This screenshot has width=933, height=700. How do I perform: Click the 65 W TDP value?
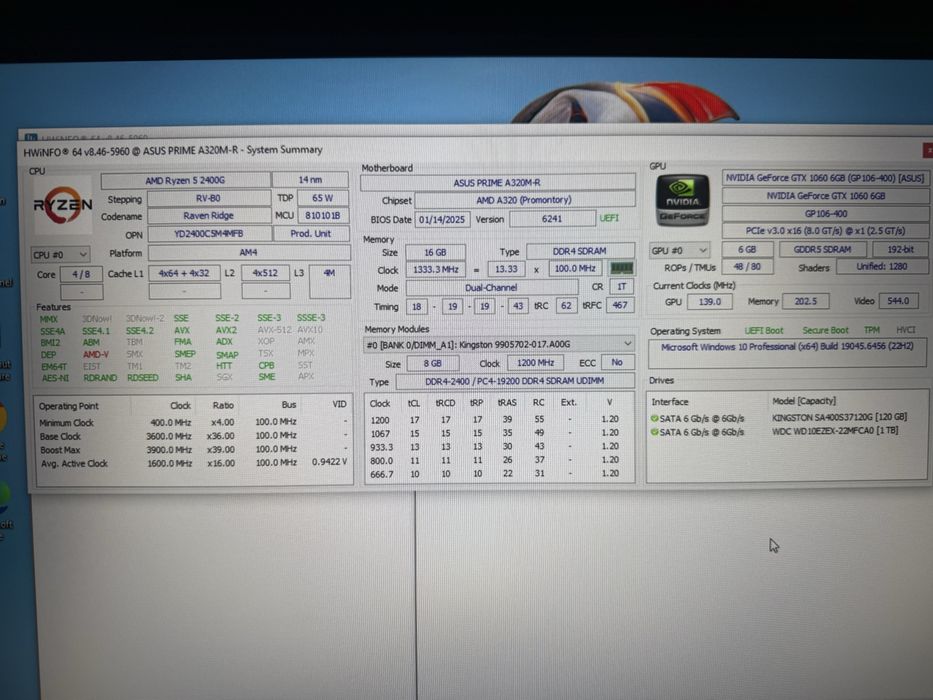pyautogui.click(x=323, y=198)
